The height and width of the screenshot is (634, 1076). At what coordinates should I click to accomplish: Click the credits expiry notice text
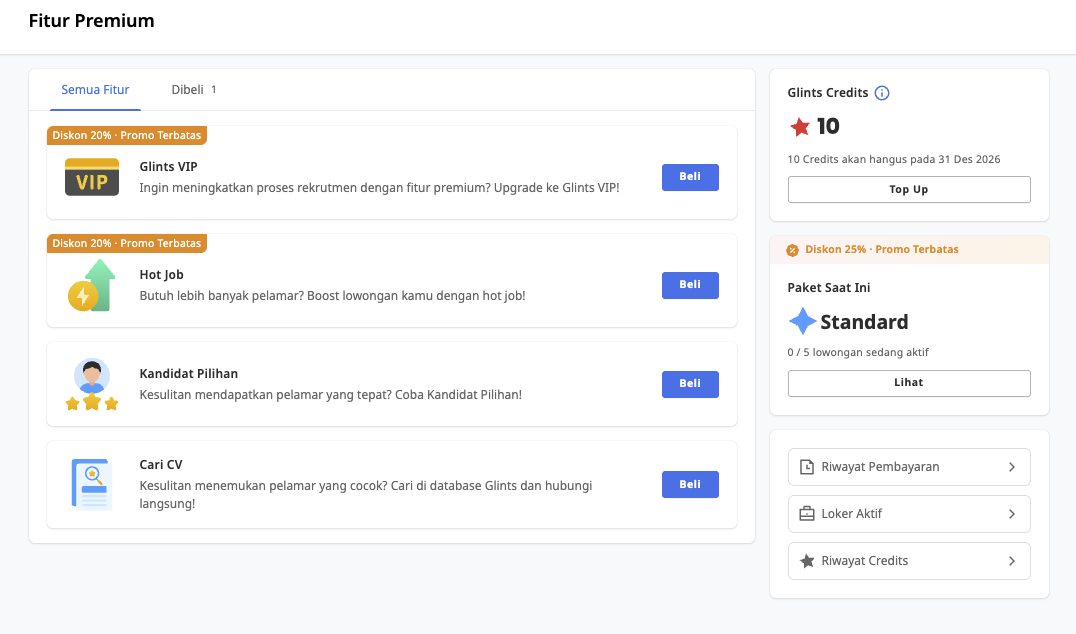(893, 159)
